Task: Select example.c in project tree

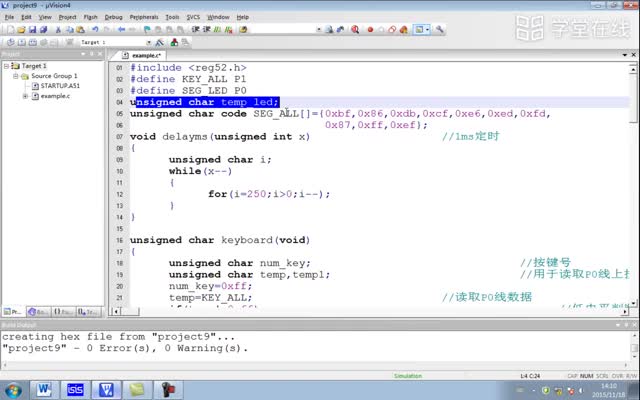Action: point(55,96)
